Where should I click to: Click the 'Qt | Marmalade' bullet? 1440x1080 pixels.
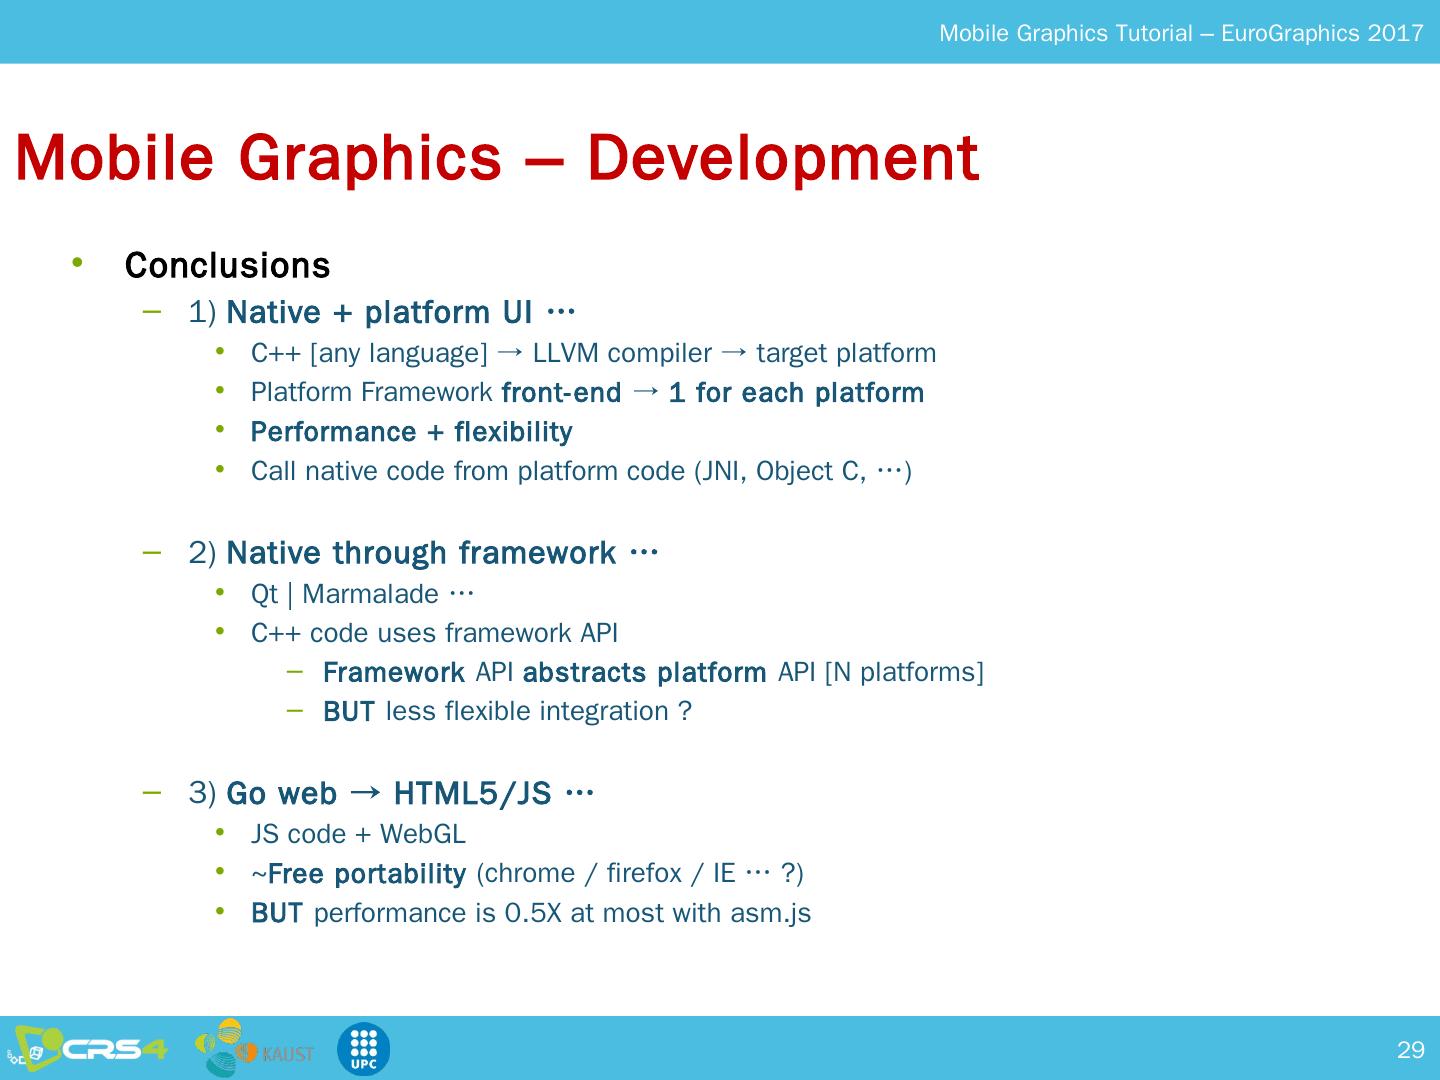362,594
